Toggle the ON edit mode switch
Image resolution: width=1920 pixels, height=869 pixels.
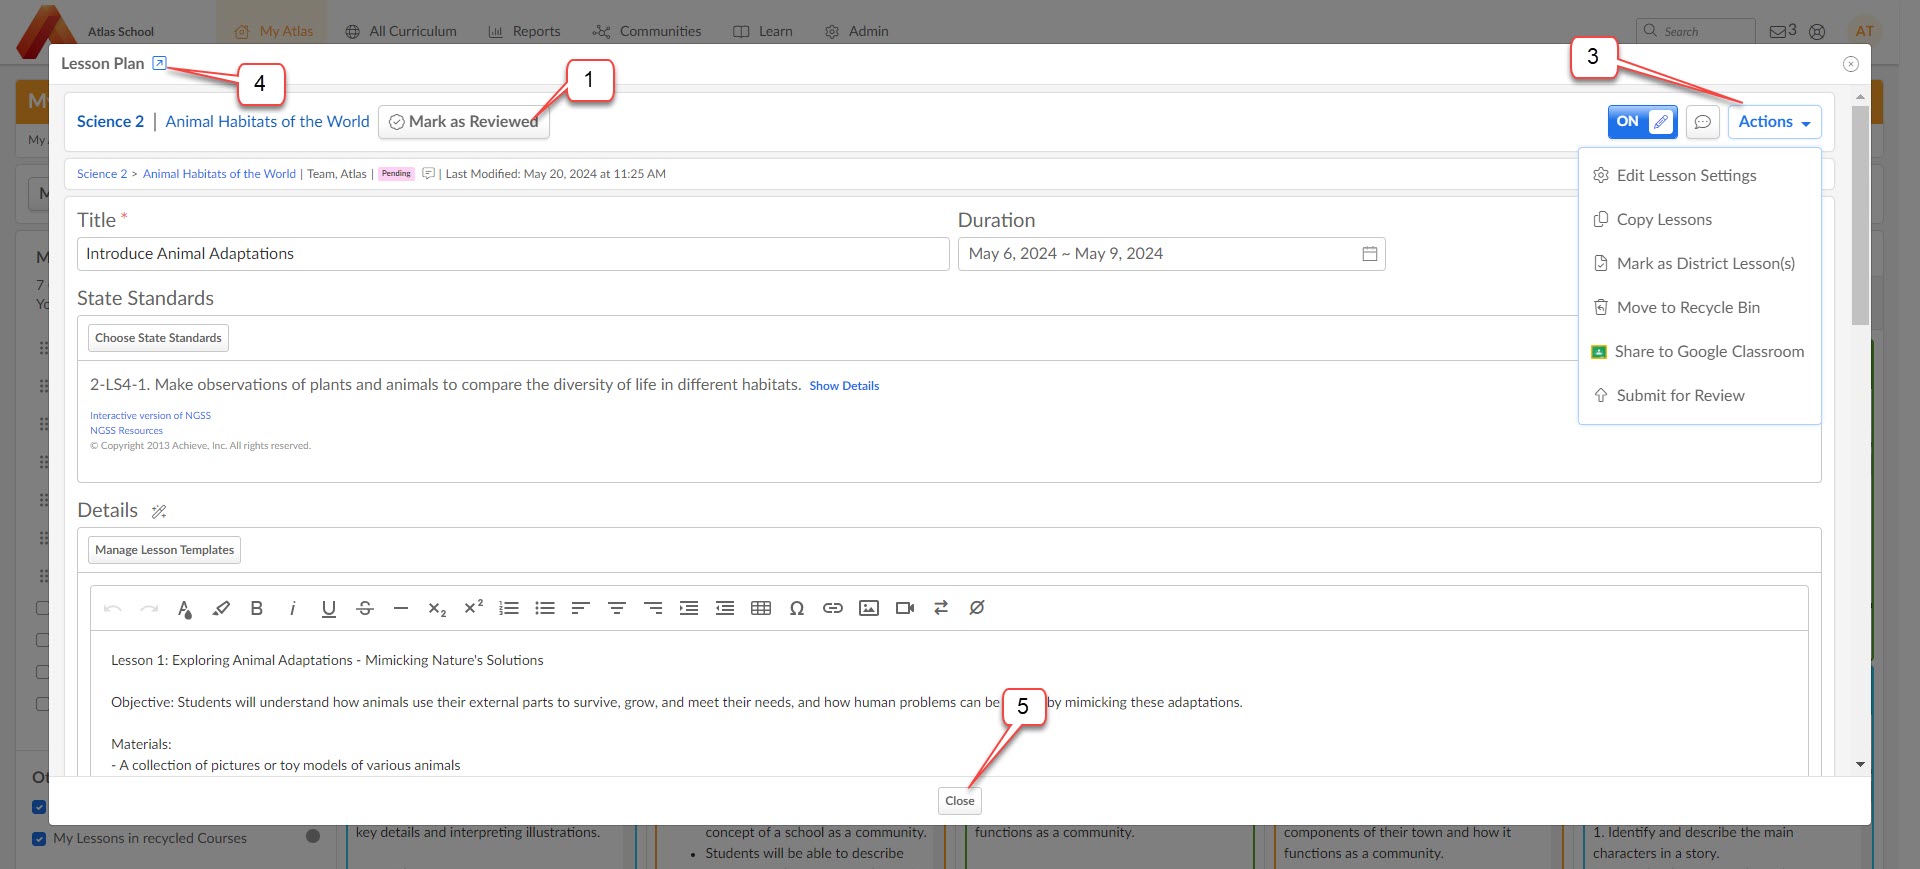pos(1642,122)
